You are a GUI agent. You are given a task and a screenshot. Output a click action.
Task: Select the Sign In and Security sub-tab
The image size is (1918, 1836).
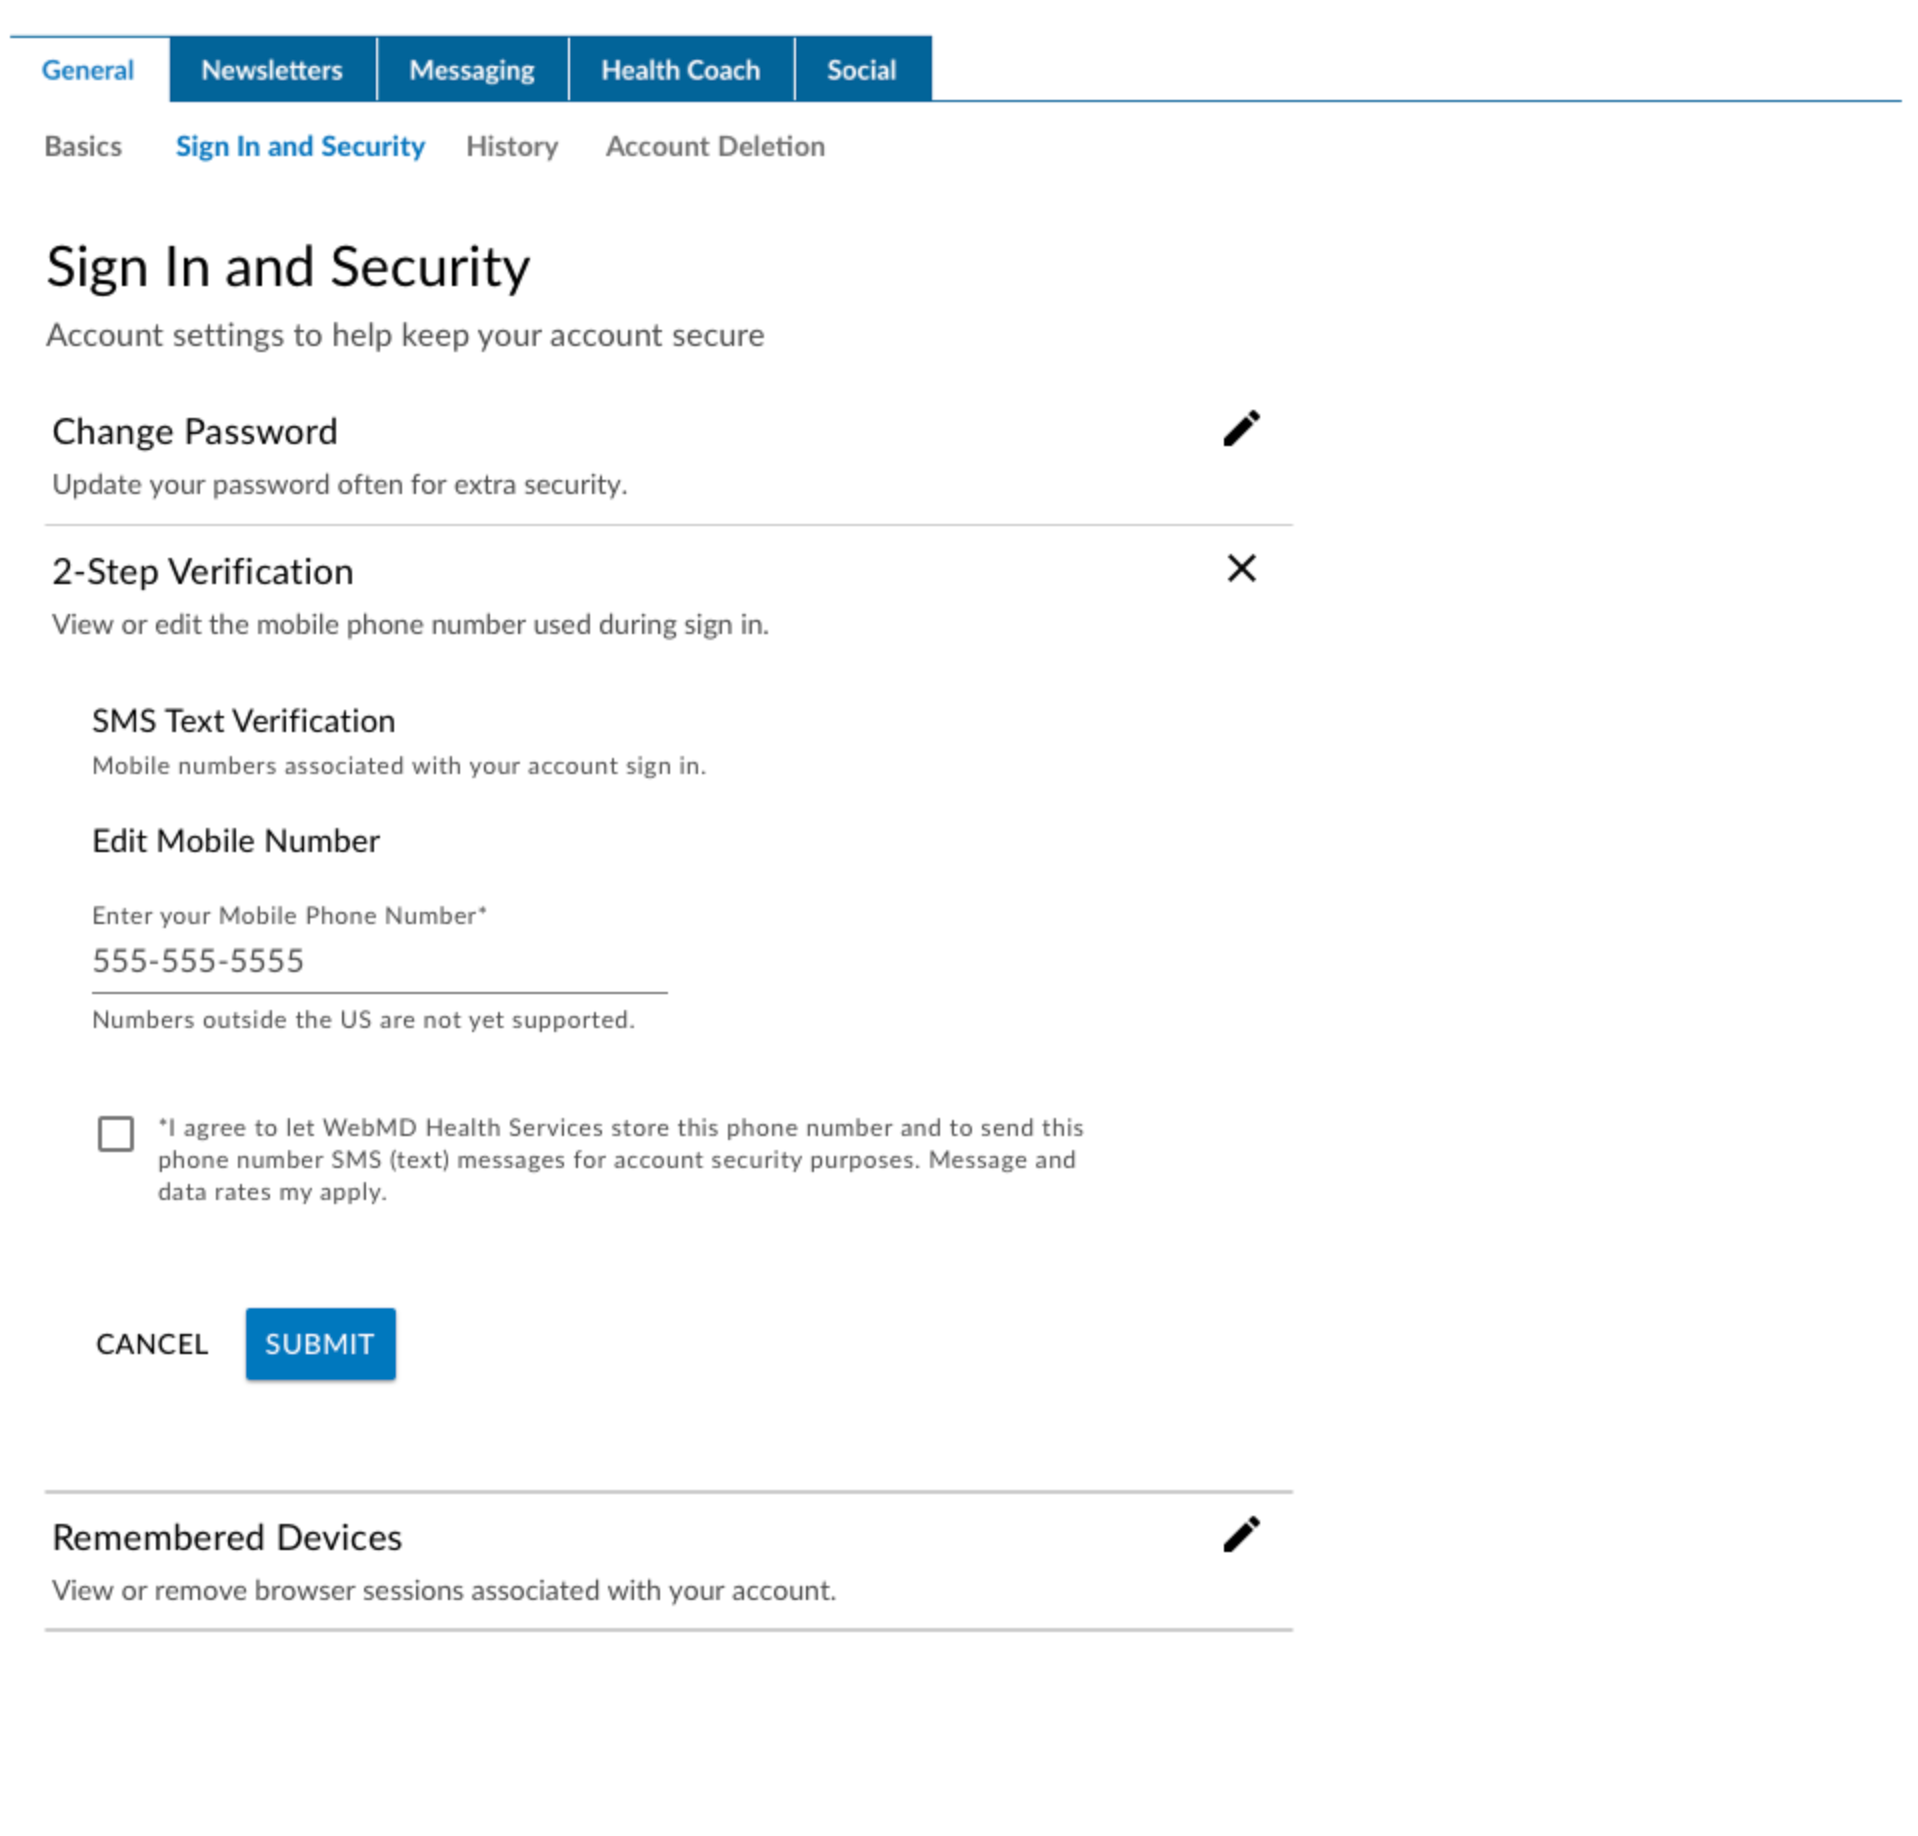[x=300, y=146]
